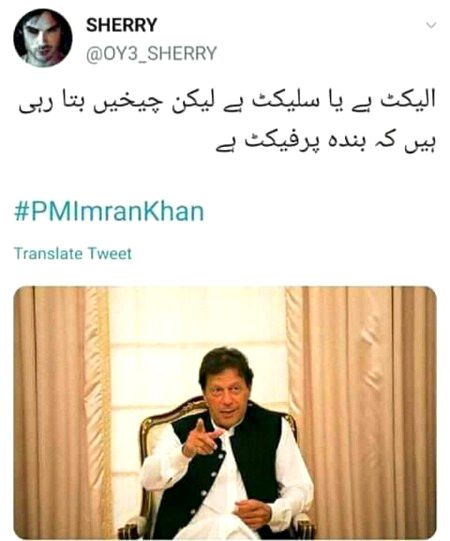
Task: Open the @OY3_SHERRY handle link
Action: tap(151, 54)
